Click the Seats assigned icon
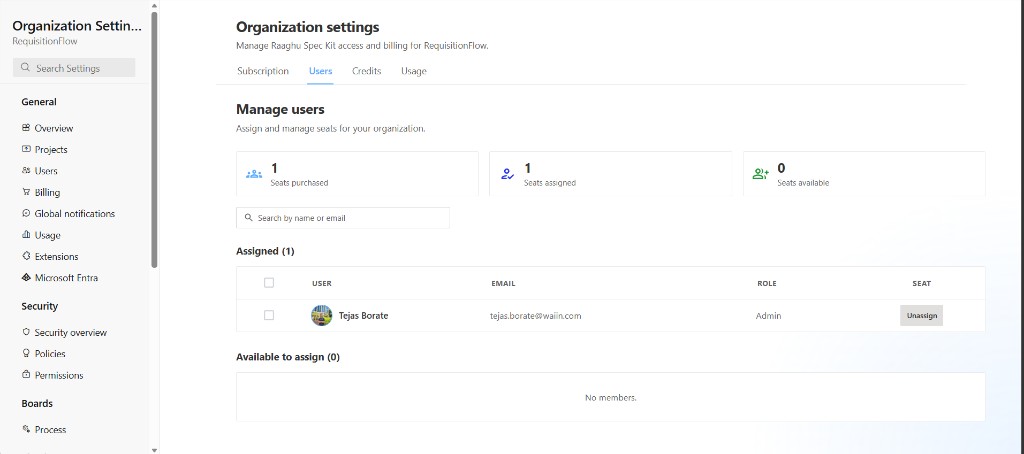 pos(507,174)
